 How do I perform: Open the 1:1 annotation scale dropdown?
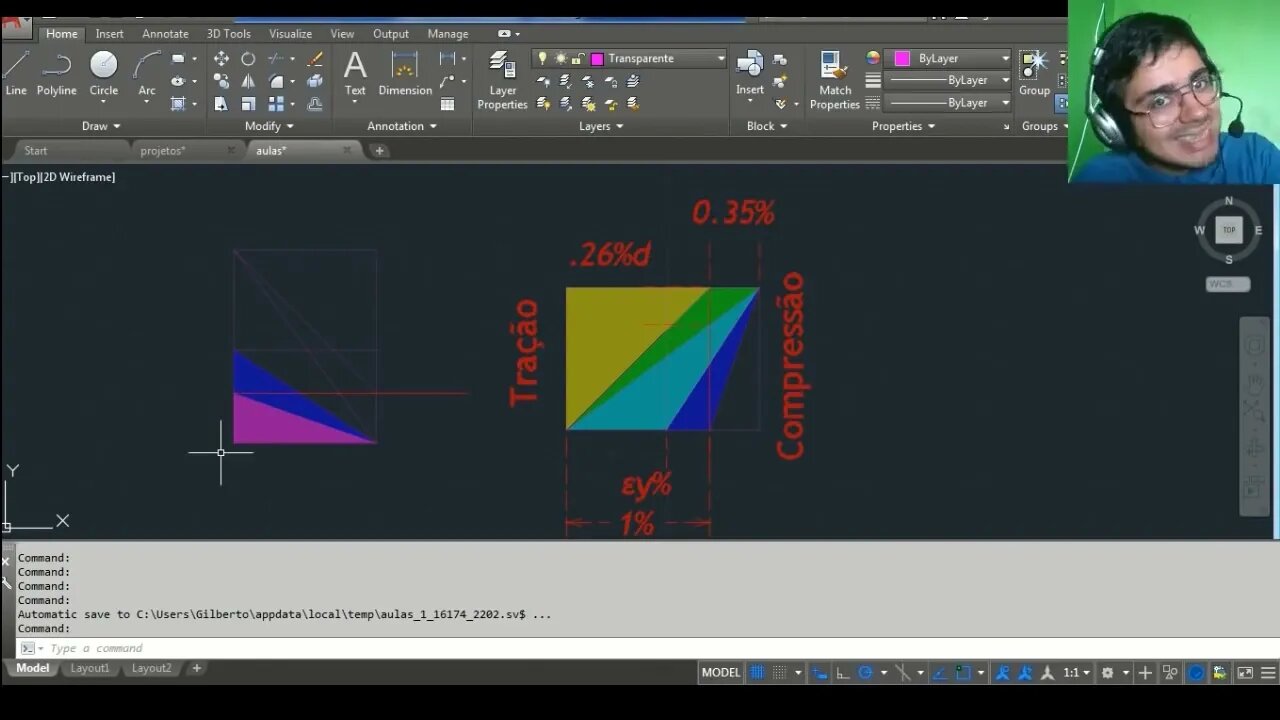pyautogui.click(x=1076, y=673)
